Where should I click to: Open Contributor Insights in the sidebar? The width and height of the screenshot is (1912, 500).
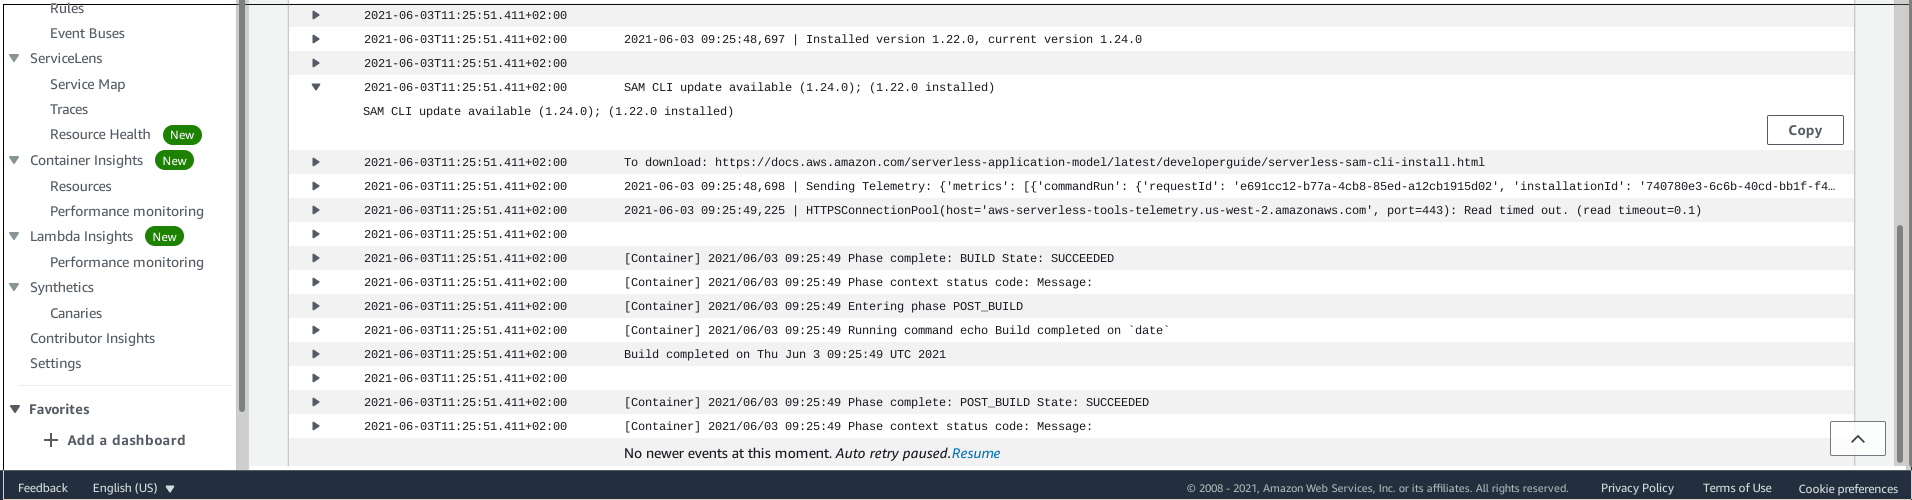click(x=92, y=338)
